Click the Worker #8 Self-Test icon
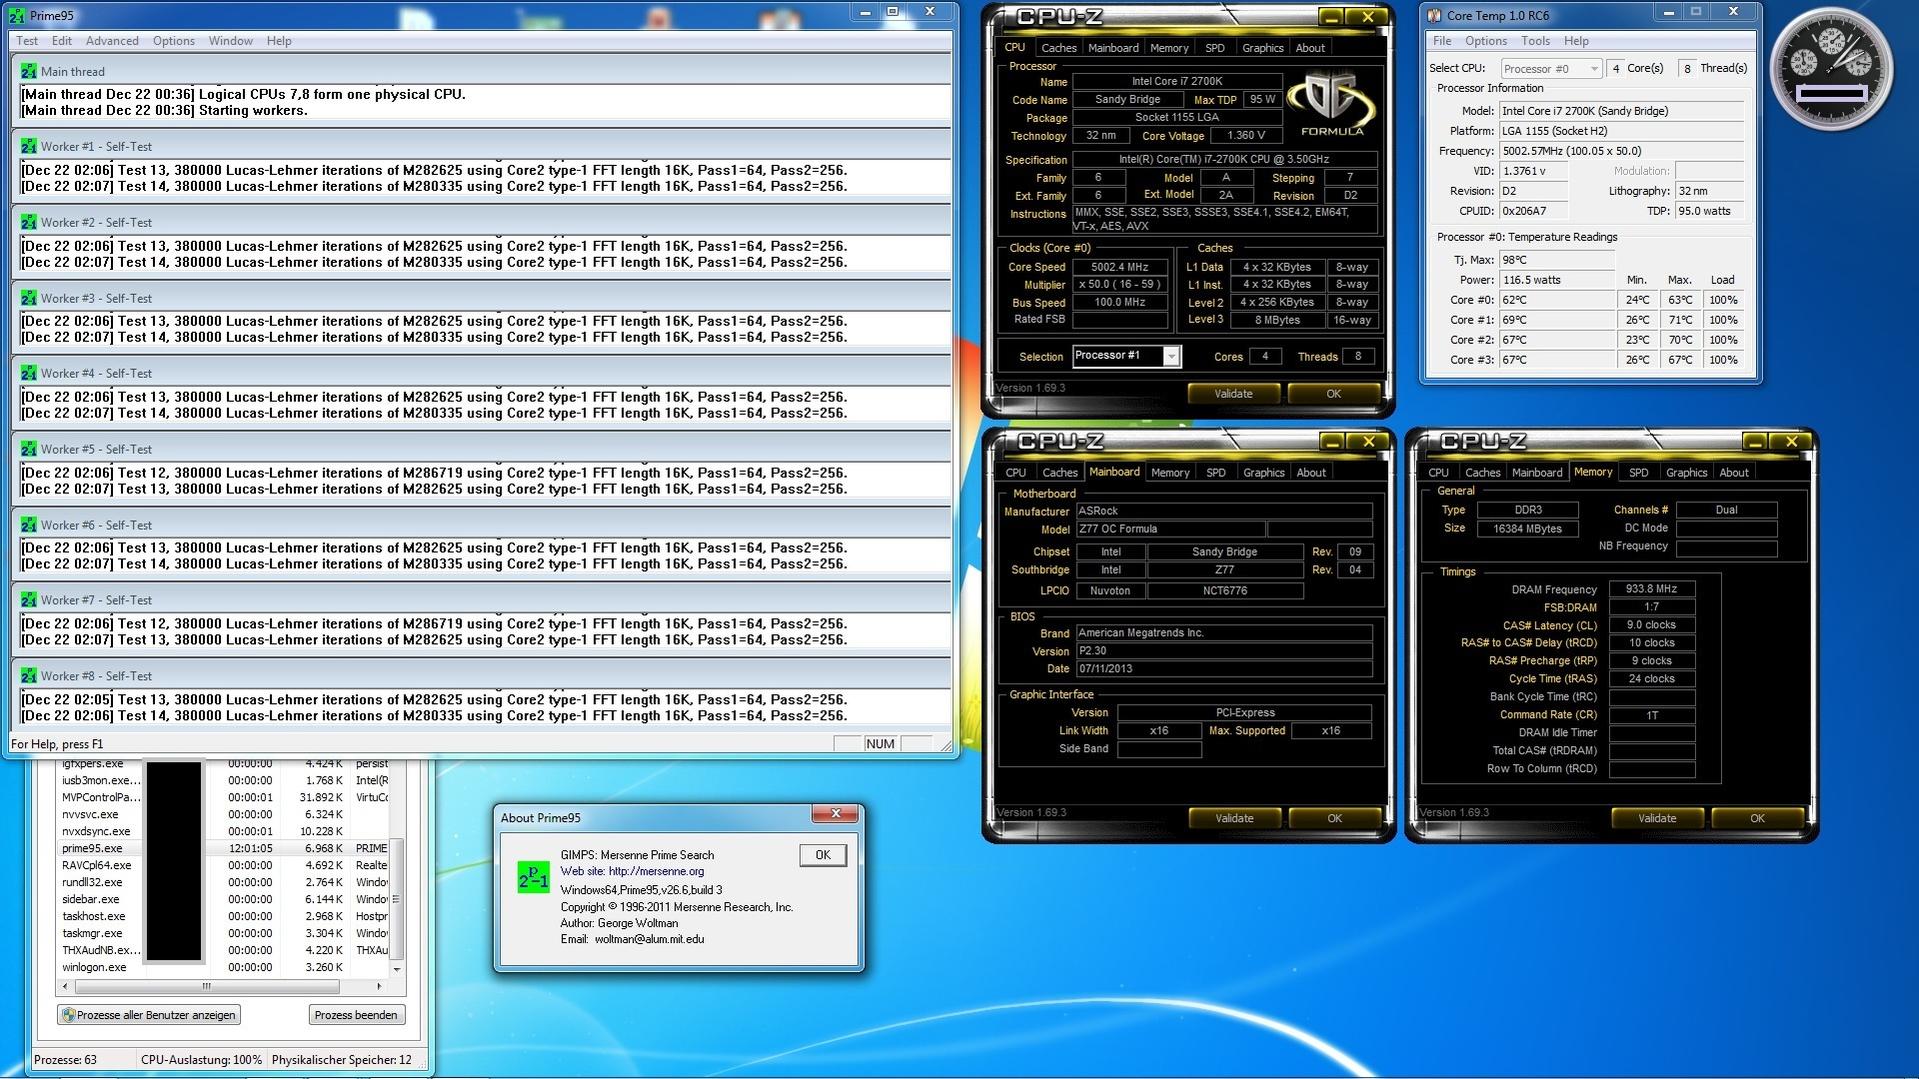1919x1079 pixels. [29, 676]
